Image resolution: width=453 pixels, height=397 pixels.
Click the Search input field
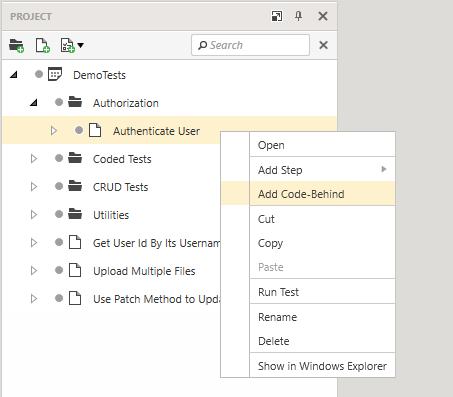[x=250, y=45]
